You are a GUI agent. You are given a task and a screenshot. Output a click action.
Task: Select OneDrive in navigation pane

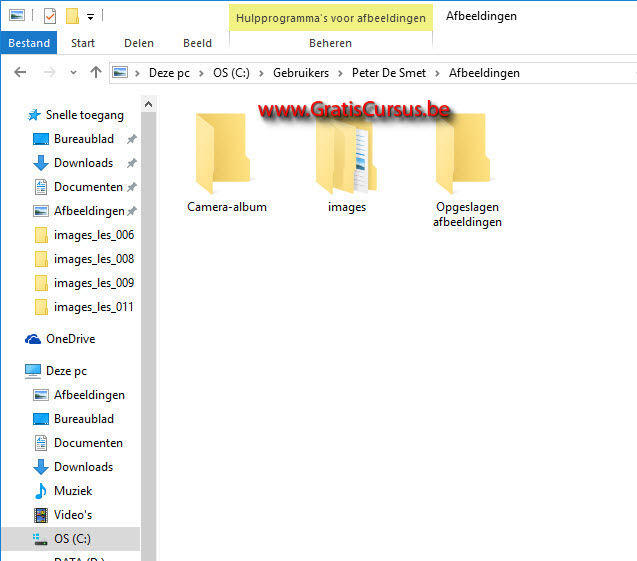click(71, 339)
